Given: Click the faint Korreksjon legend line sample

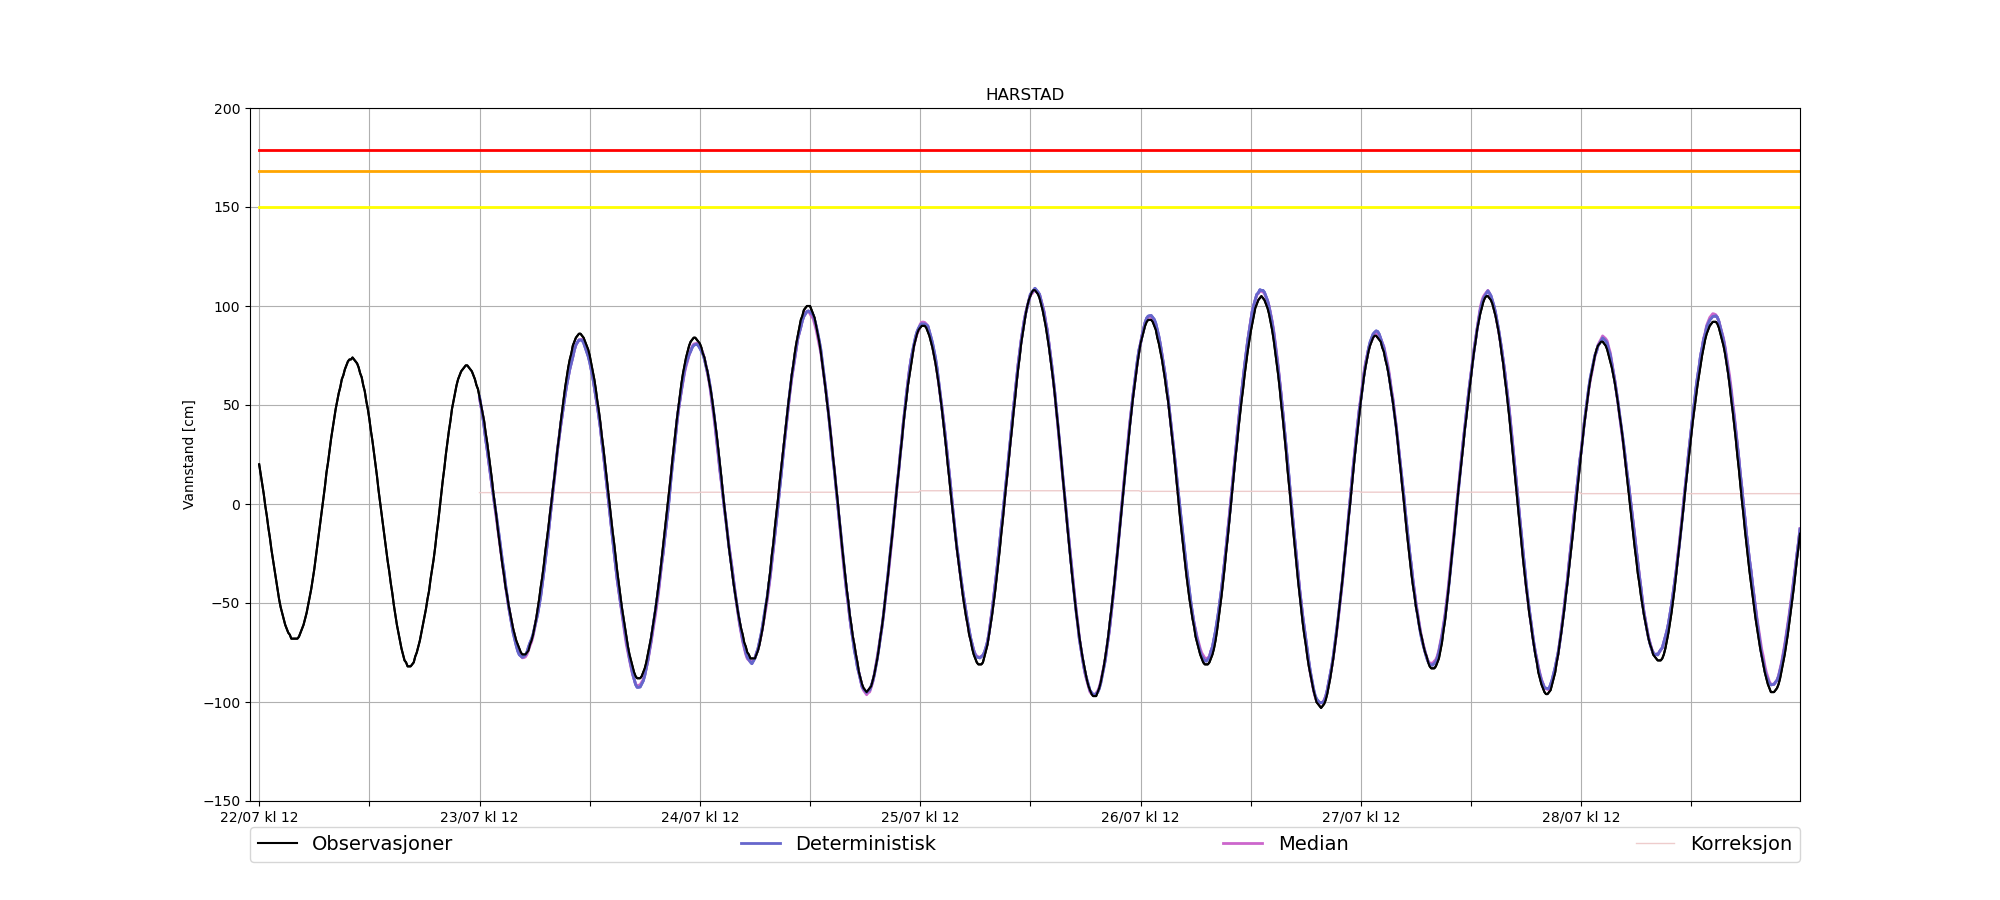Looking at the screenshot, I should point(1655,844).
